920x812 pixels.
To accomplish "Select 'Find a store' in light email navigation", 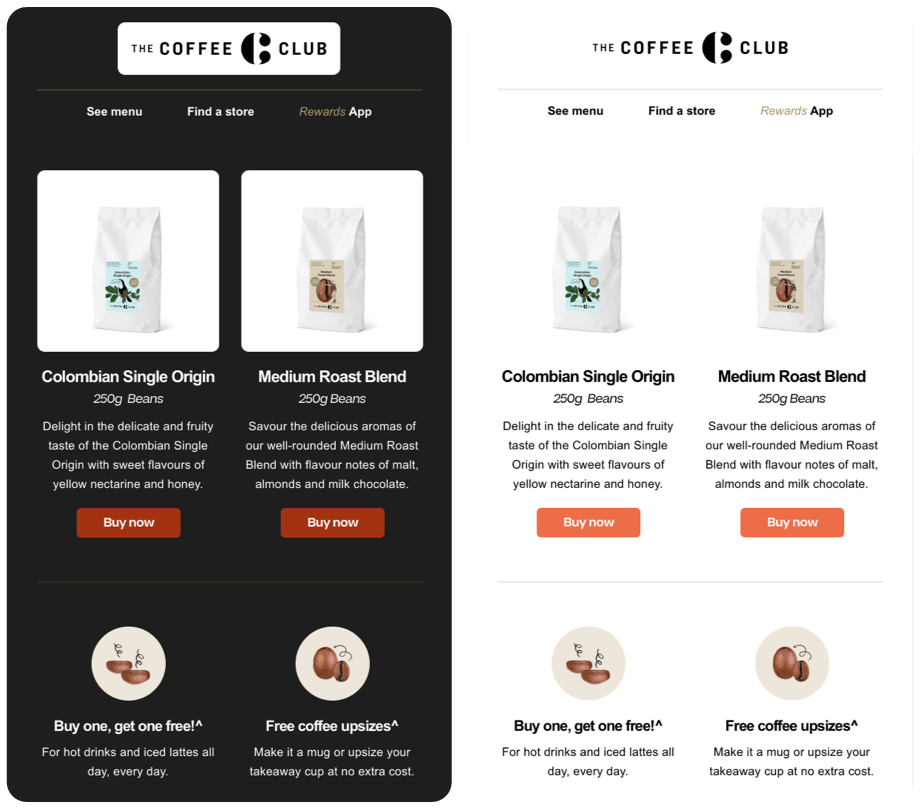I will point(682,111).
